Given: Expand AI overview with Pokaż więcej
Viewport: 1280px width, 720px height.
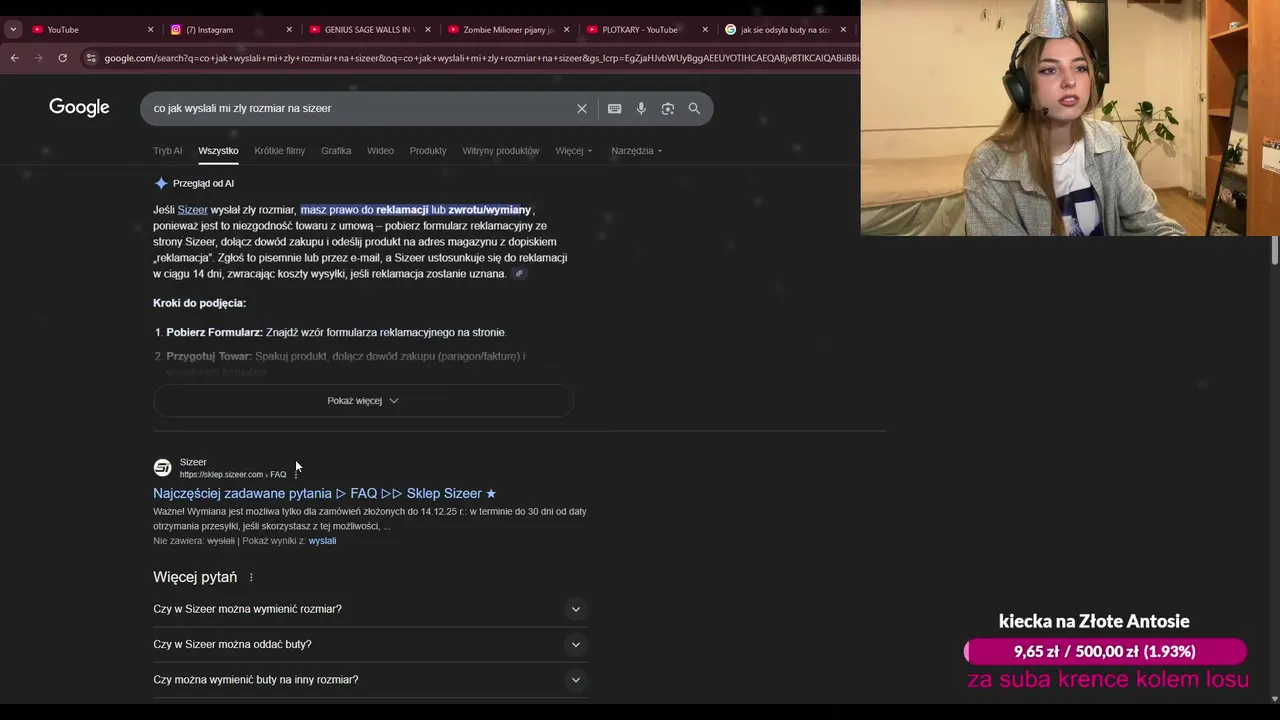Looking at the screenshot, I should click(x=363, y=401).
